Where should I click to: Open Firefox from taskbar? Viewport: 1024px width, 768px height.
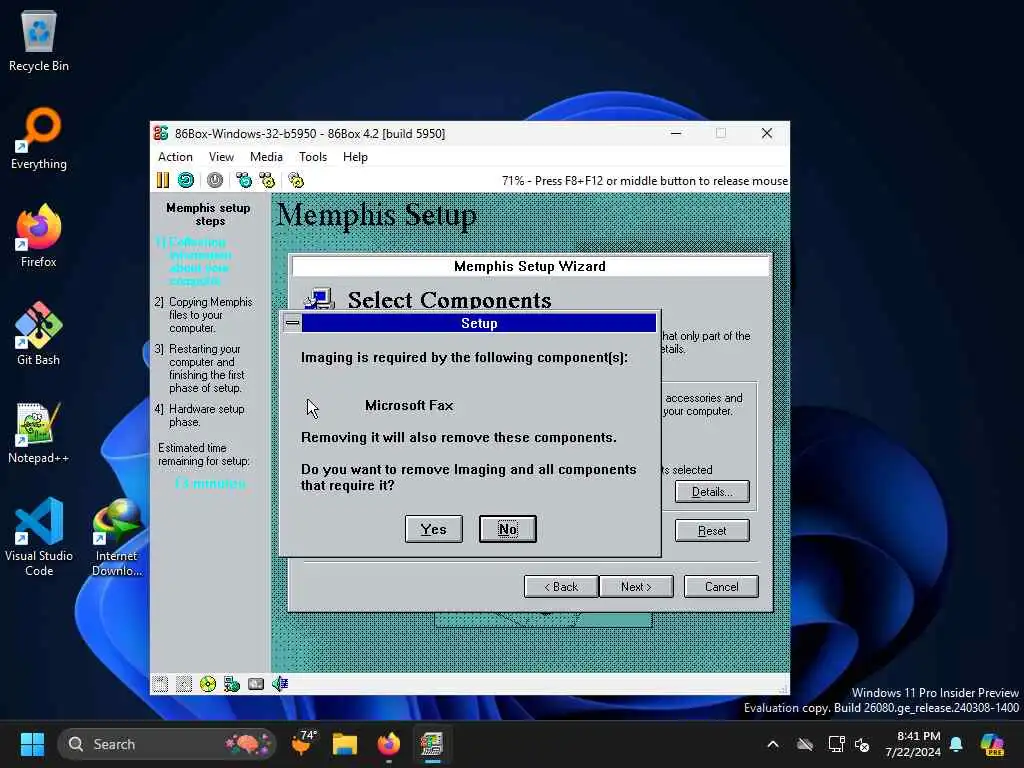[389, 744]
